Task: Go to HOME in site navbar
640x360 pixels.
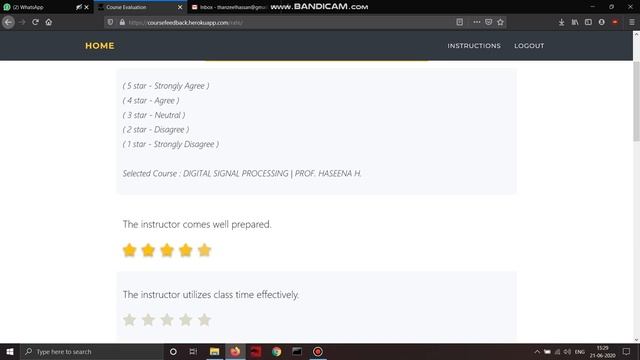Action: tap(100, 46)
